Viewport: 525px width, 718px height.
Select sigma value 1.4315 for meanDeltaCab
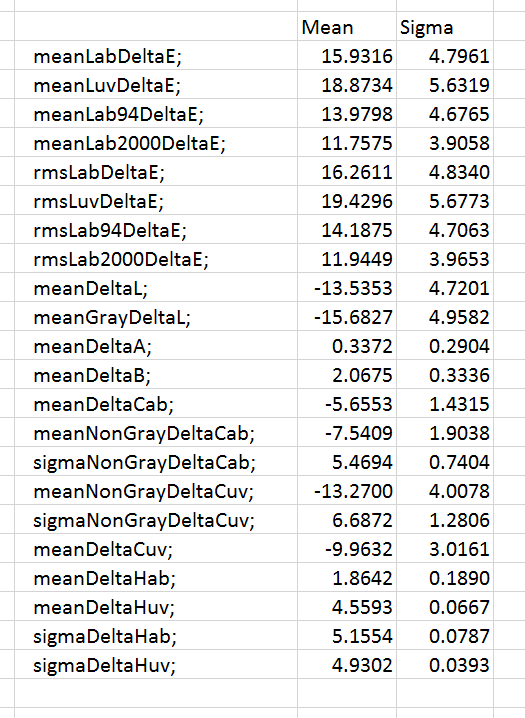(444, 404)
